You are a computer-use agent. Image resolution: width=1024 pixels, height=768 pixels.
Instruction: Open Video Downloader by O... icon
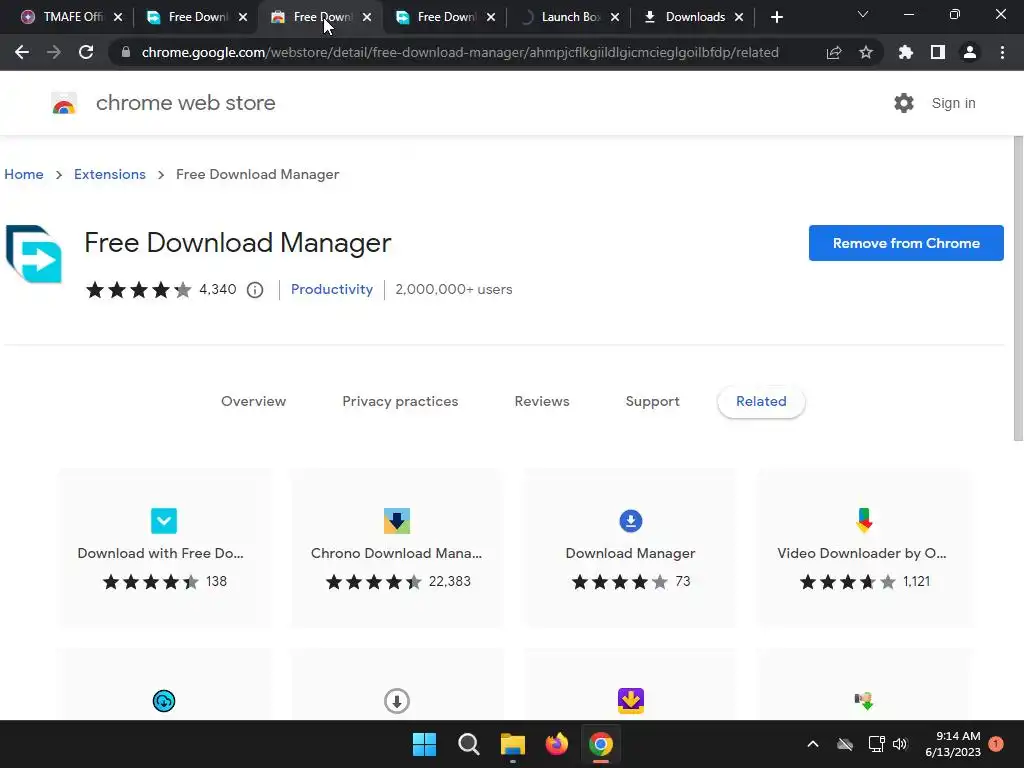point(864,520)
